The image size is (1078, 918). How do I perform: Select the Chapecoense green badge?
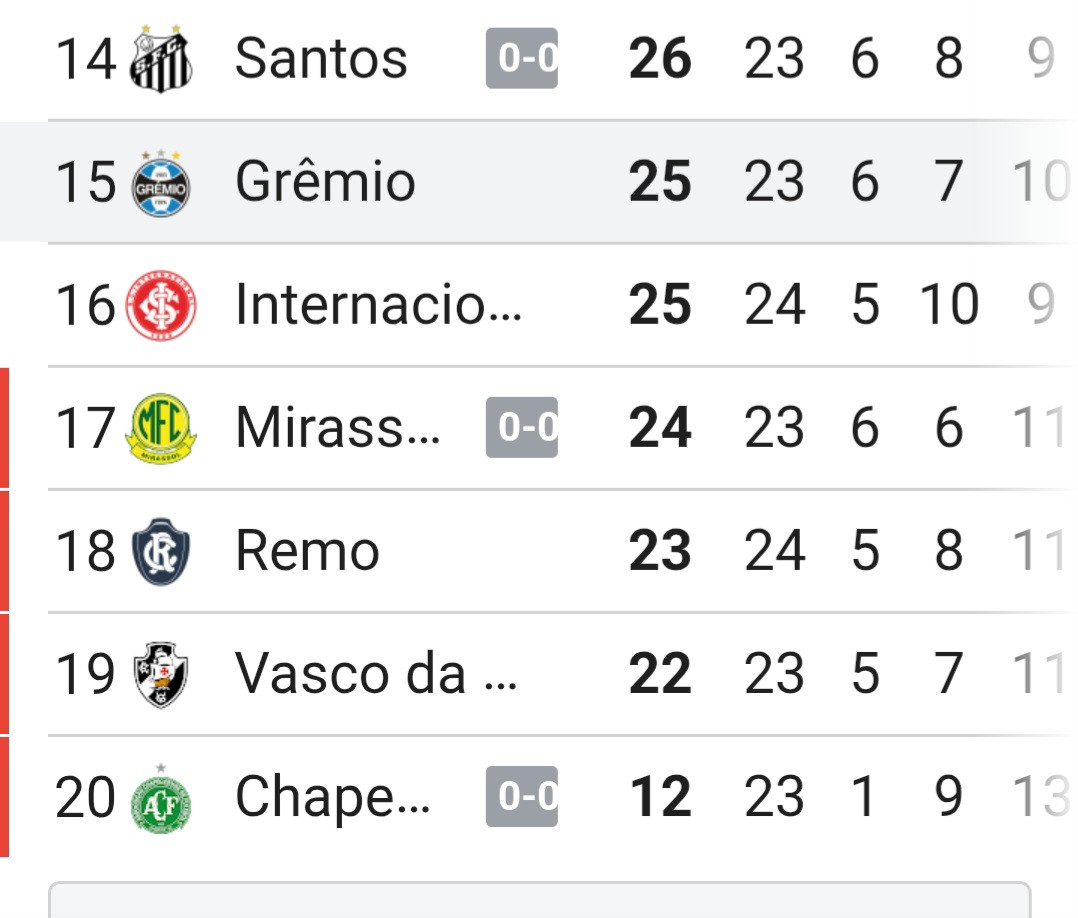click(161, 799)
